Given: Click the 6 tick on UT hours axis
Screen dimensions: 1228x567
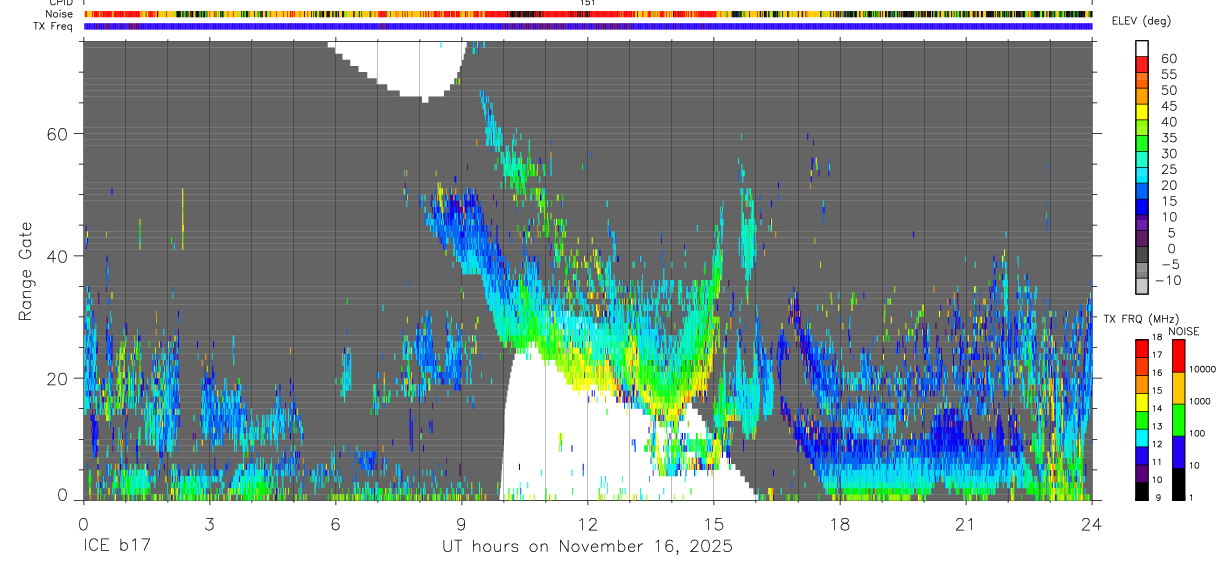Looking at the screenshot, I should coord(335,523).
